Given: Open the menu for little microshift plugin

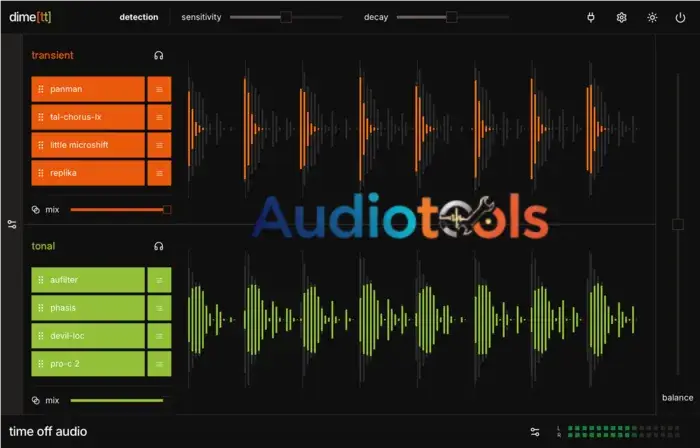Looking at the screenshot, I should click(159, 145).
